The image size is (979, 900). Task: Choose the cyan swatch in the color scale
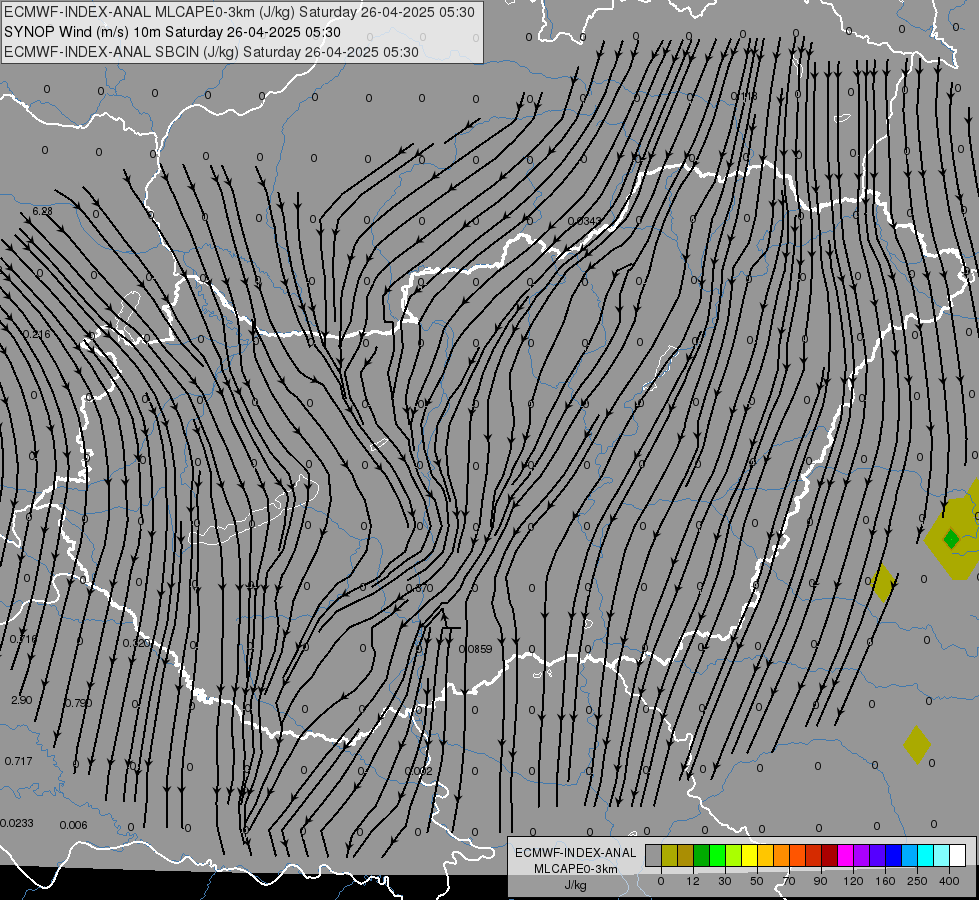926,855
